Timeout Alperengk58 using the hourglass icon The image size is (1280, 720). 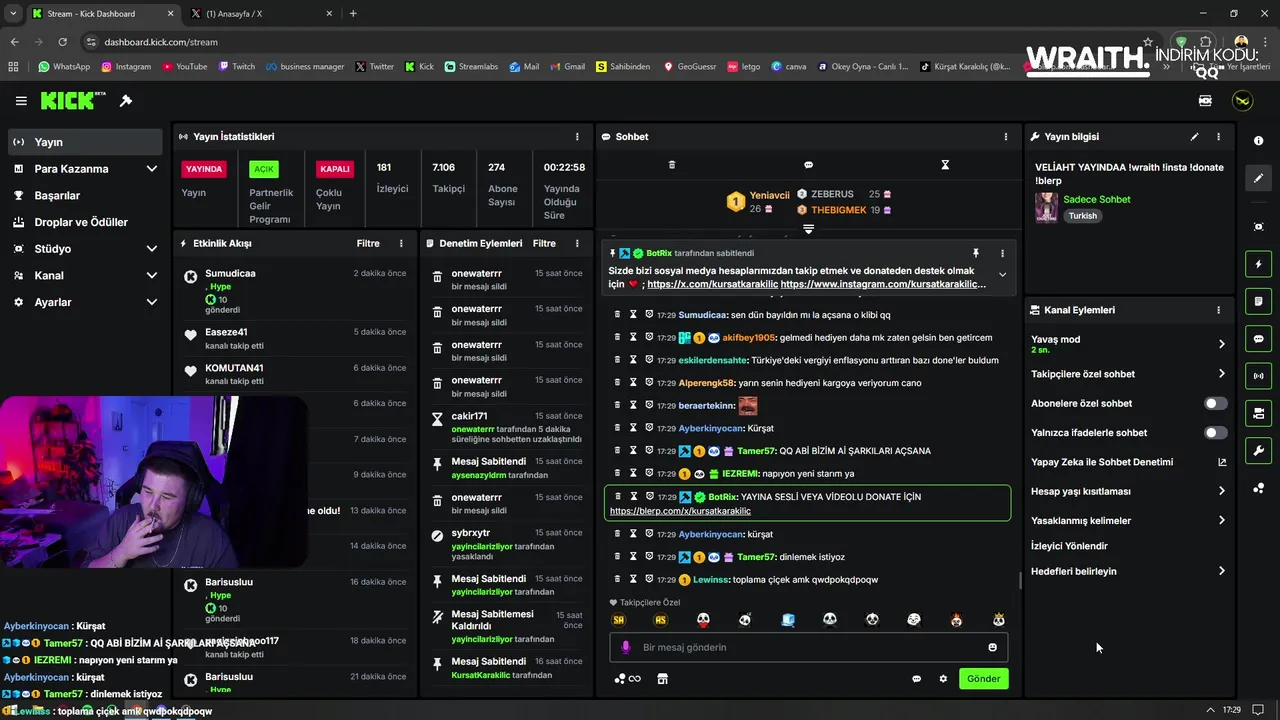point(633,383)
